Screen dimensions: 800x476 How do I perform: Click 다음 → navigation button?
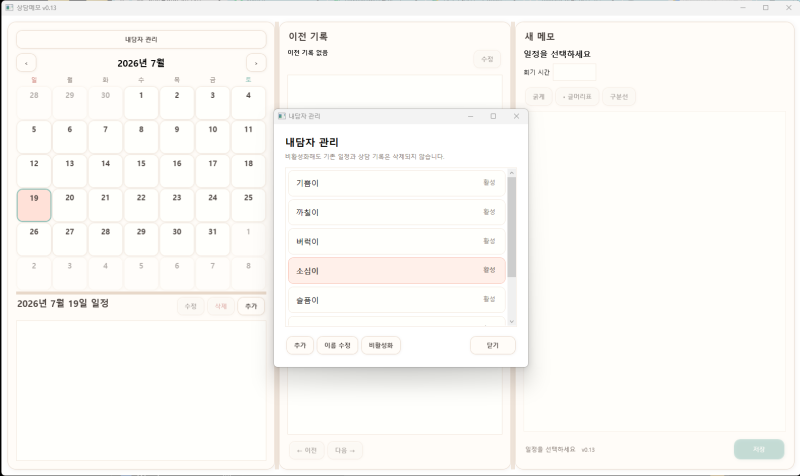pos(345,450)
